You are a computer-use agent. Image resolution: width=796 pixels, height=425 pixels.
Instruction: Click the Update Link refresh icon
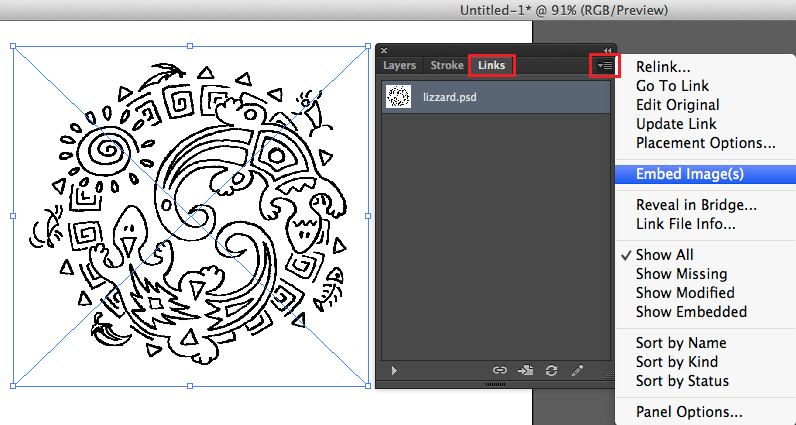(x=552, y=370)
